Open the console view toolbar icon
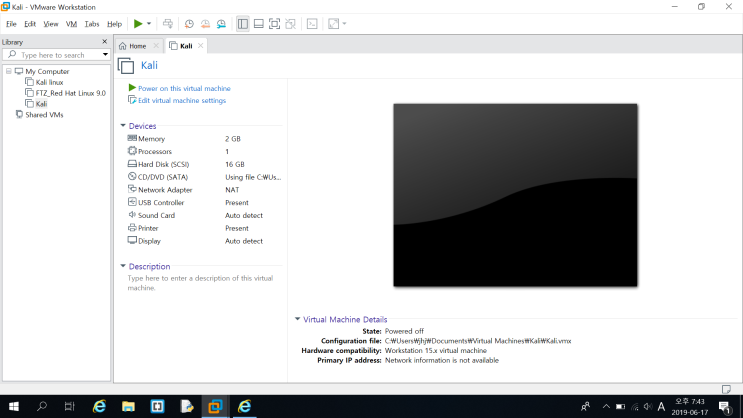The image size is (743, 418). [312, 24]
